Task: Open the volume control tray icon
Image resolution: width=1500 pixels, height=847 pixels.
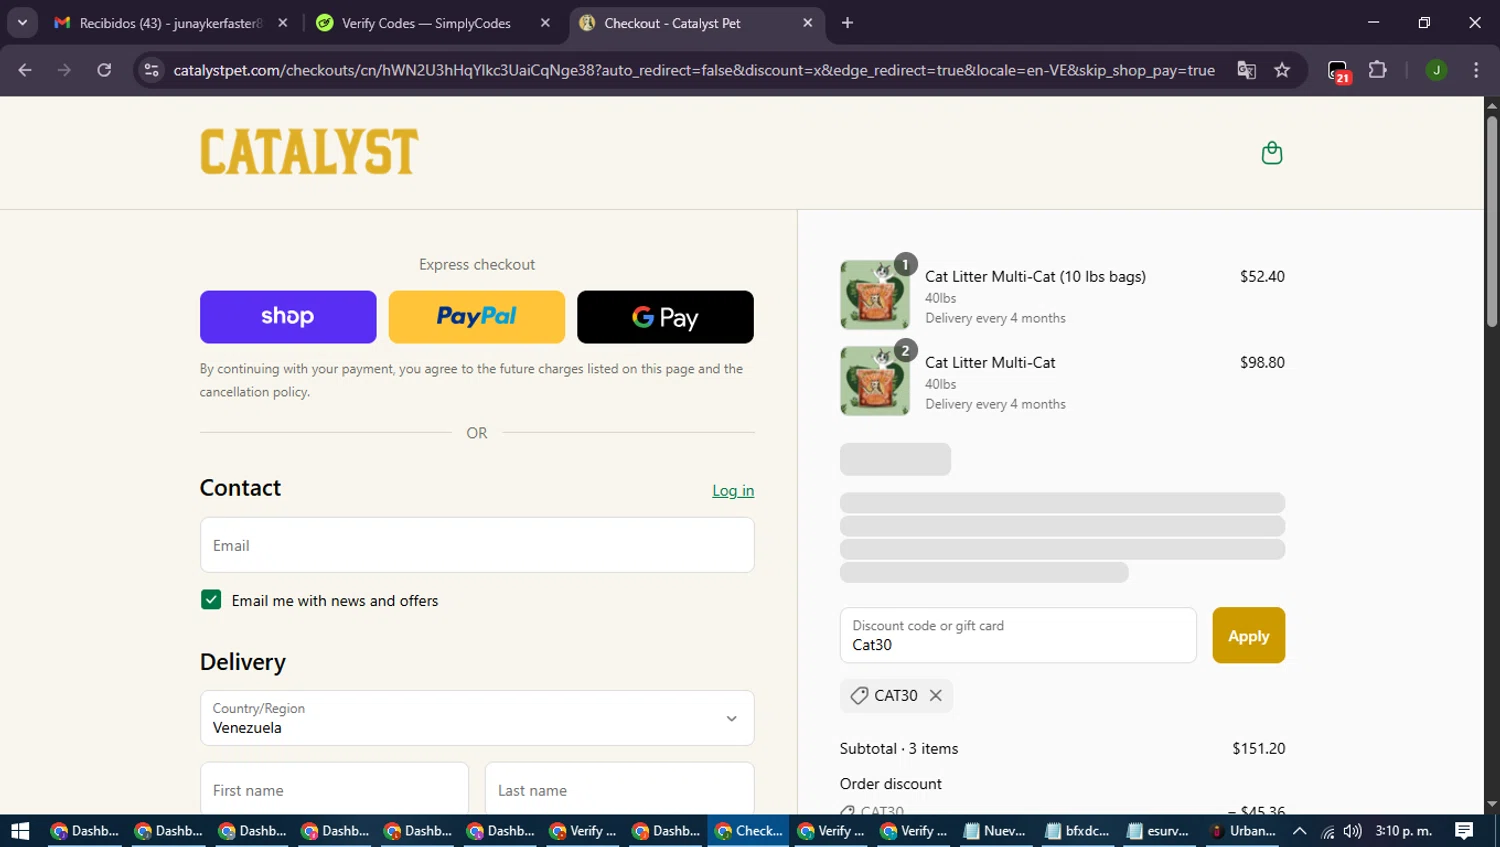Action: pos(1353,830)
